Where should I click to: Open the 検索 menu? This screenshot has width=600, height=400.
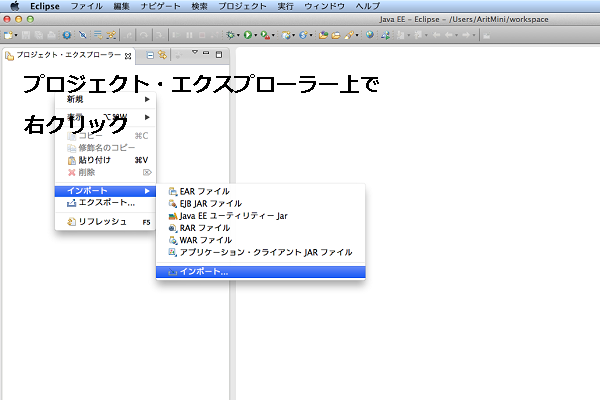tap(199, 6)
